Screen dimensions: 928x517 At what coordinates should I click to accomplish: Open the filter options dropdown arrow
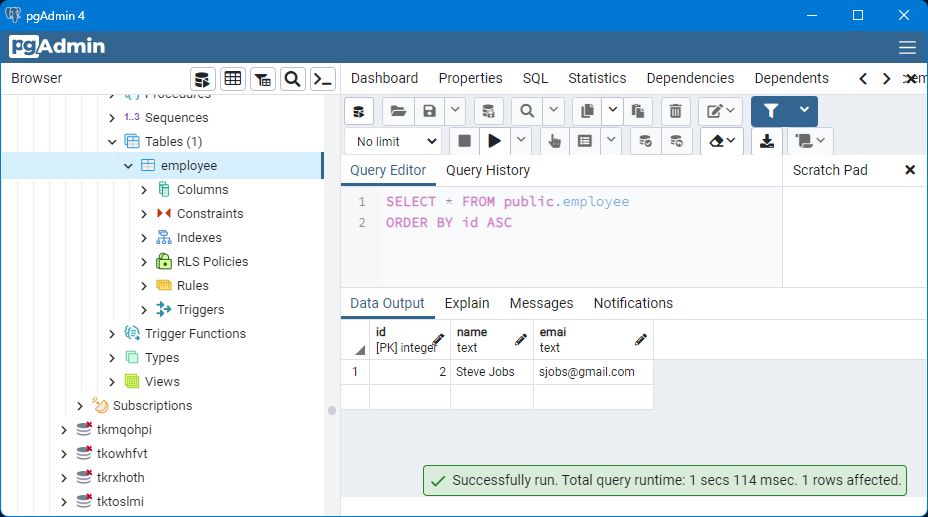coord(804,110)
